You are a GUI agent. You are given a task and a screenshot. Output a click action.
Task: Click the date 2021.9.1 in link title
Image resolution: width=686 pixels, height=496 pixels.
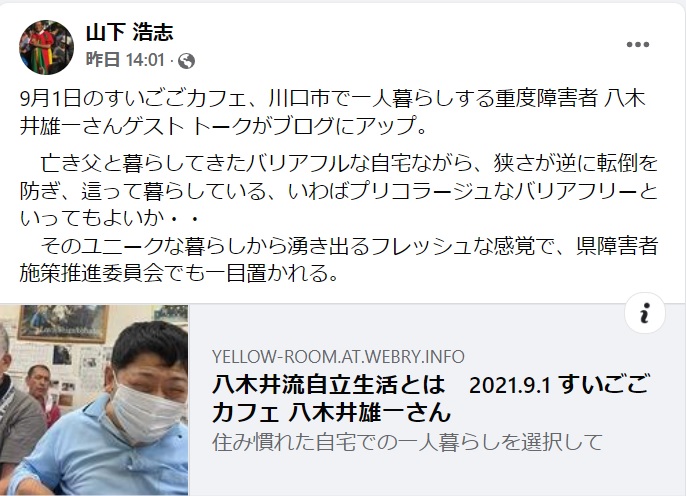click(x=509, y=385)
